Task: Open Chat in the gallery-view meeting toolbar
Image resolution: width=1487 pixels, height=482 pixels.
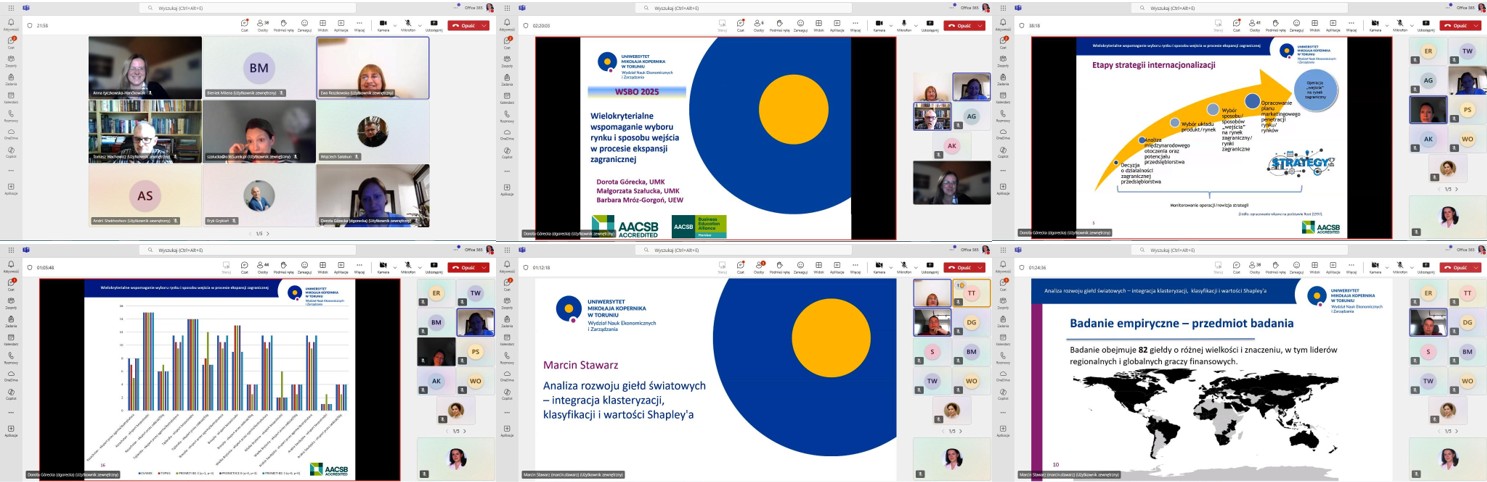Action: click(245, 24)
